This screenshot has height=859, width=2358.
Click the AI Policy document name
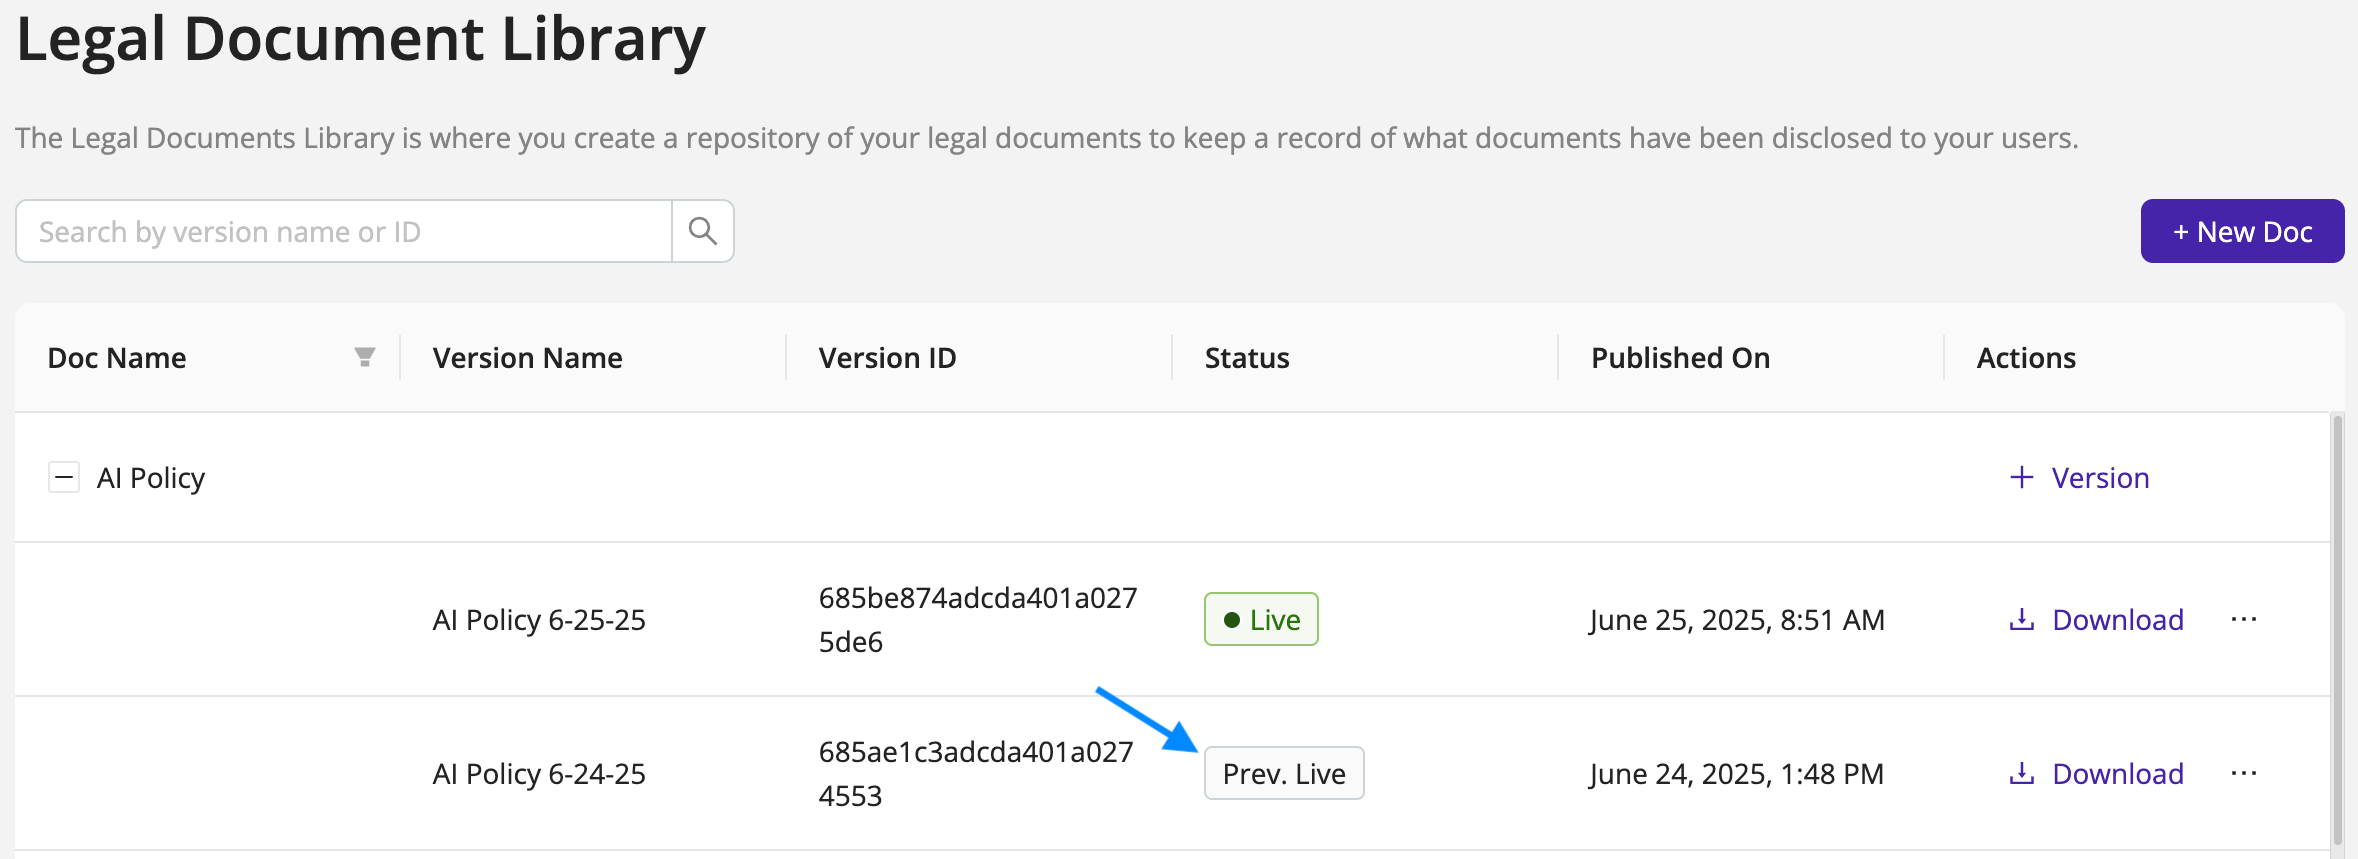pyautogui.click(x=151, y=477)
